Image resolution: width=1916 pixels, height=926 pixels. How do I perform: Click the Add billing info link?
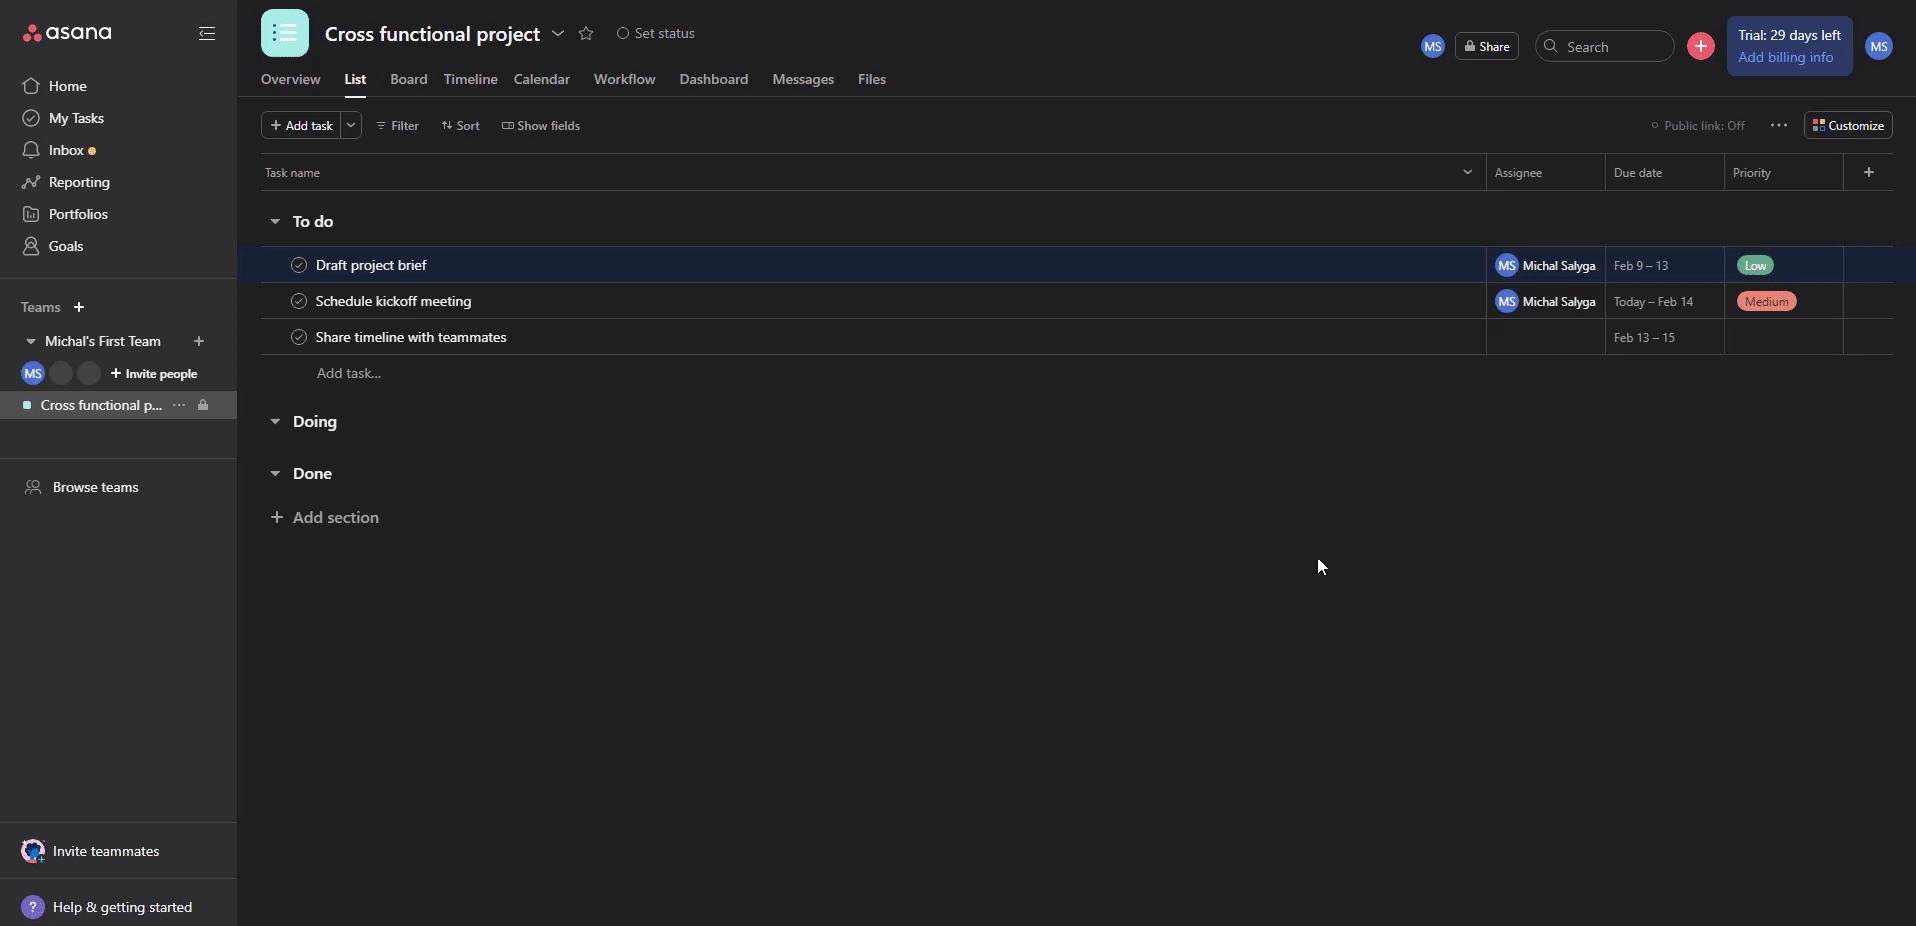[x=1785, y=57]
